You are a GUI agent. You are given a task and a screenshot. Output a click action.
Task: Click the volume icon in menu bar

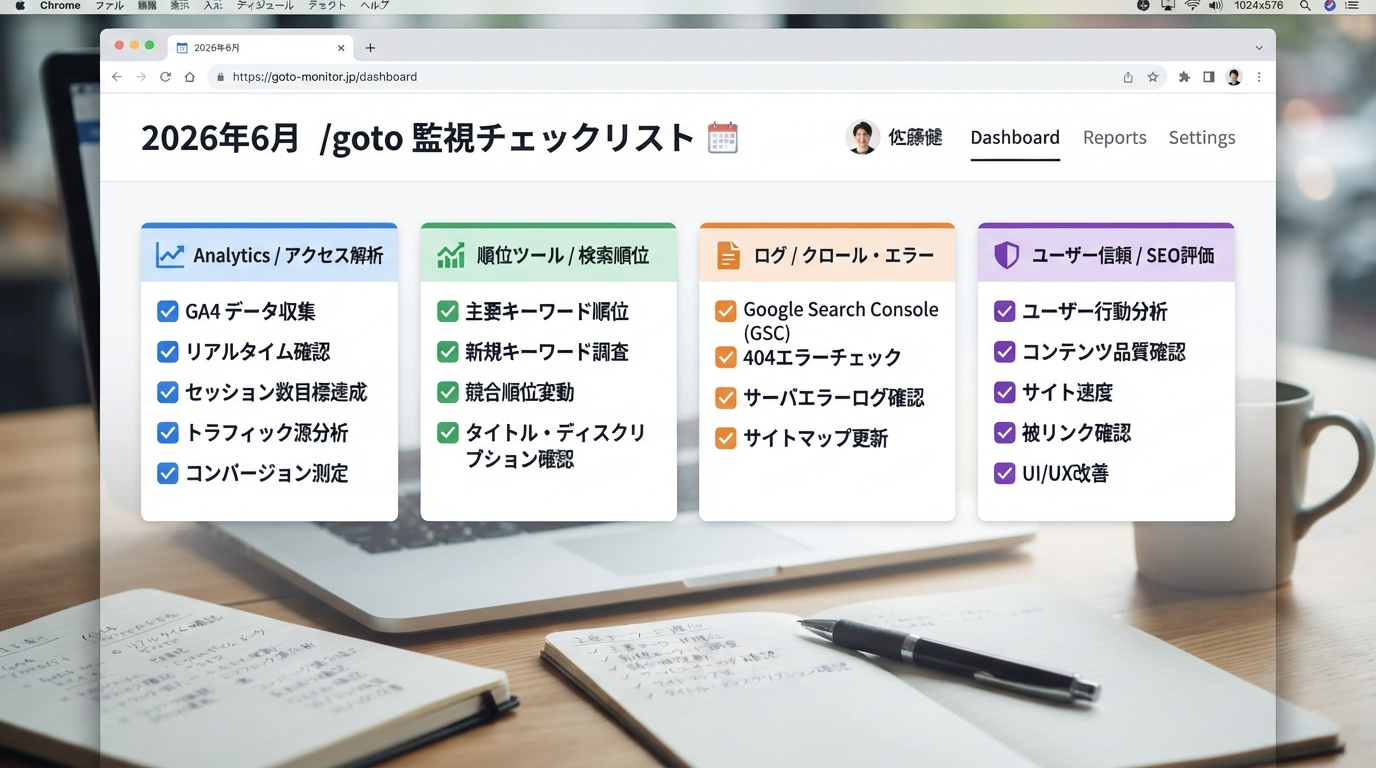[1215, 6]
